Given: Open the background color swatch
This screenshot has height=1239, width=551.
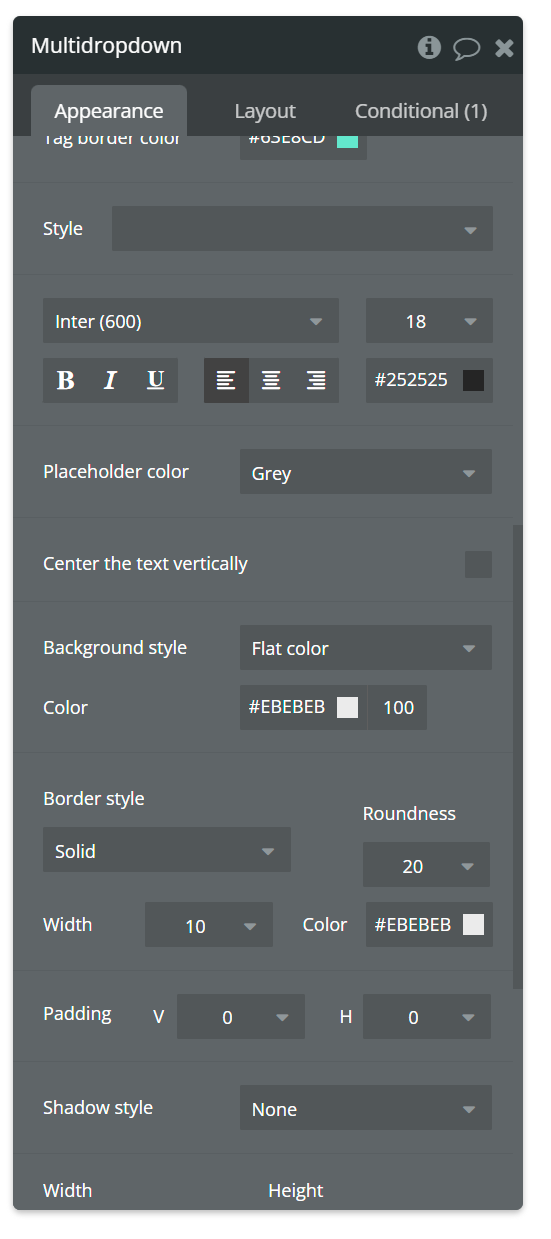Looking at the screenshot, I should [x=347, y=708].
